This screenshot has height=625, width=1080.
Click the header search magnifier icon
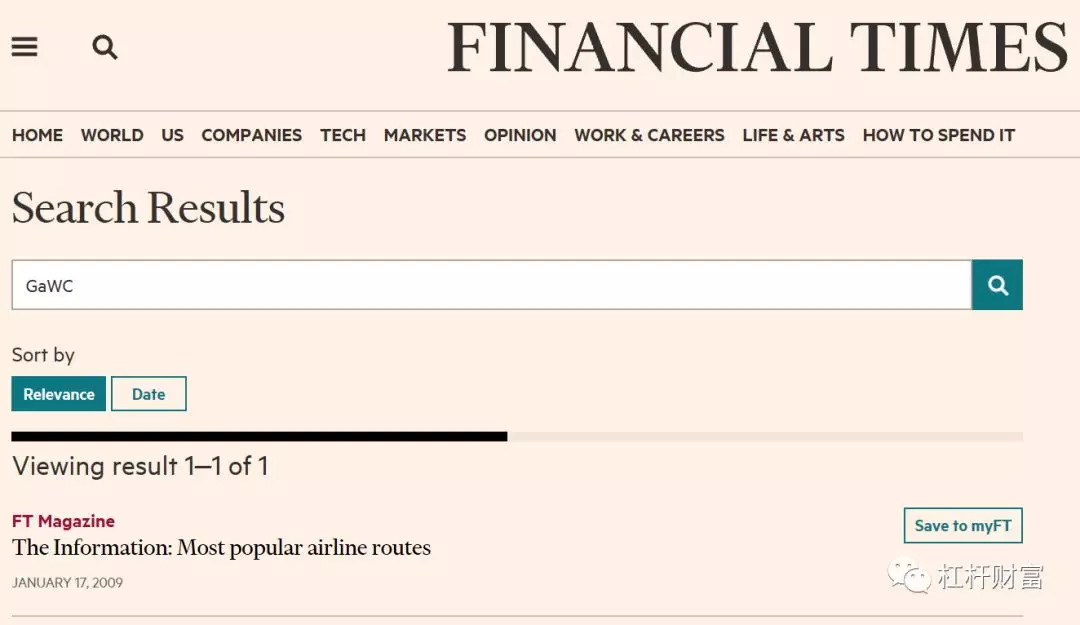(105, 47)
